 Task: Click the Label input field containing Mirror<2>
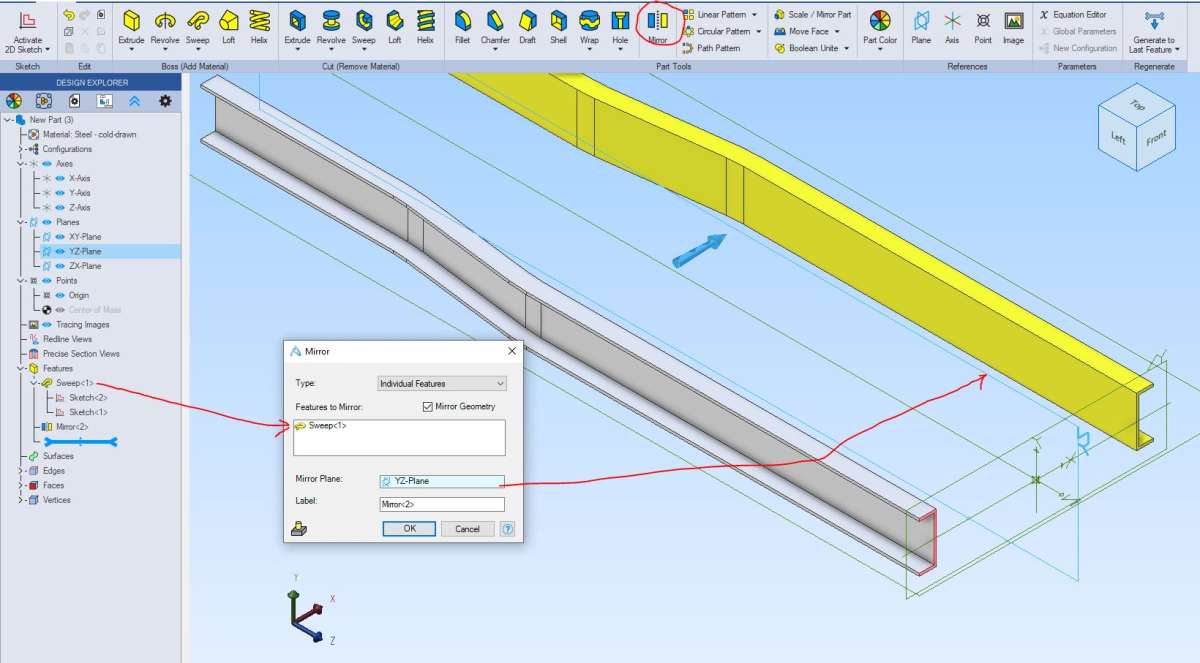click(x=442, y=504)
